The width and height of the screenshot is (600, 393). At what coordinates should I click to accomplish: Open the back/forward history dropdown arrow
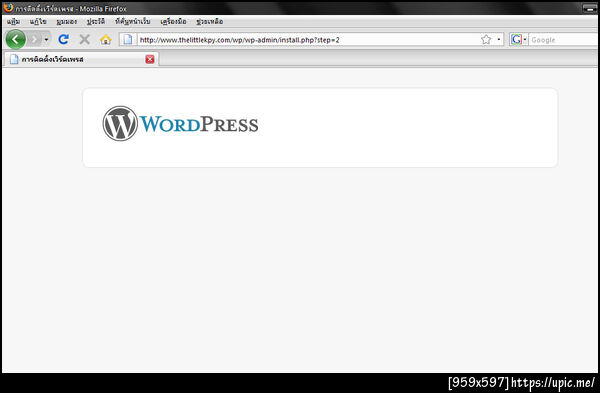(x=46, y=39)
